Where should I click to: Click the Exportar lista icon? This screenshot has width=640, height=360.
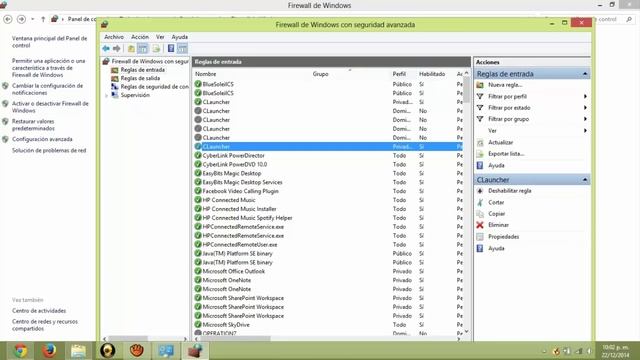(480, 154)
